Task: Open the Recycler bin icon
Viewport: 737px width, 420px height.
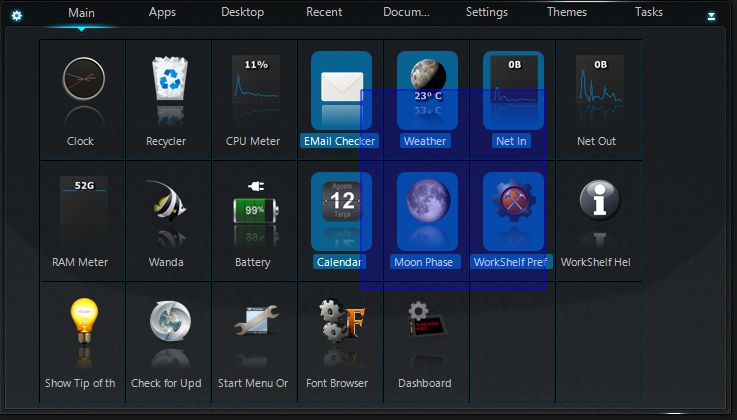Action: pyautogui.click(x=167, y=81)
